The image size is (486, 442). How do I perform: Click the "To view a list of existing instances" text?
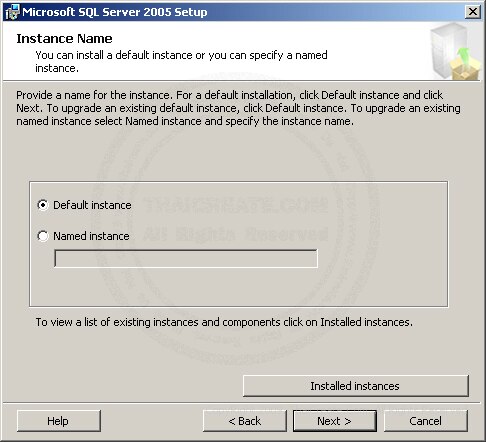click(224, 322)
